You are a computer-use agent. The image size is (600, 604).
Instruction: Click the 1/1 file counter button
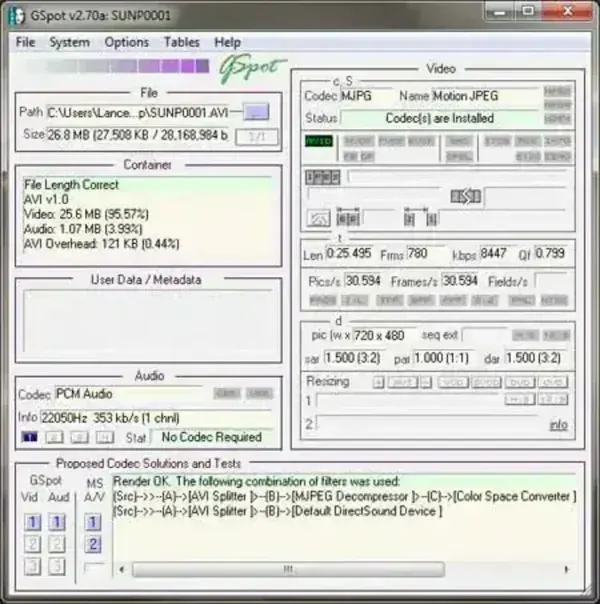pos(256,136)
